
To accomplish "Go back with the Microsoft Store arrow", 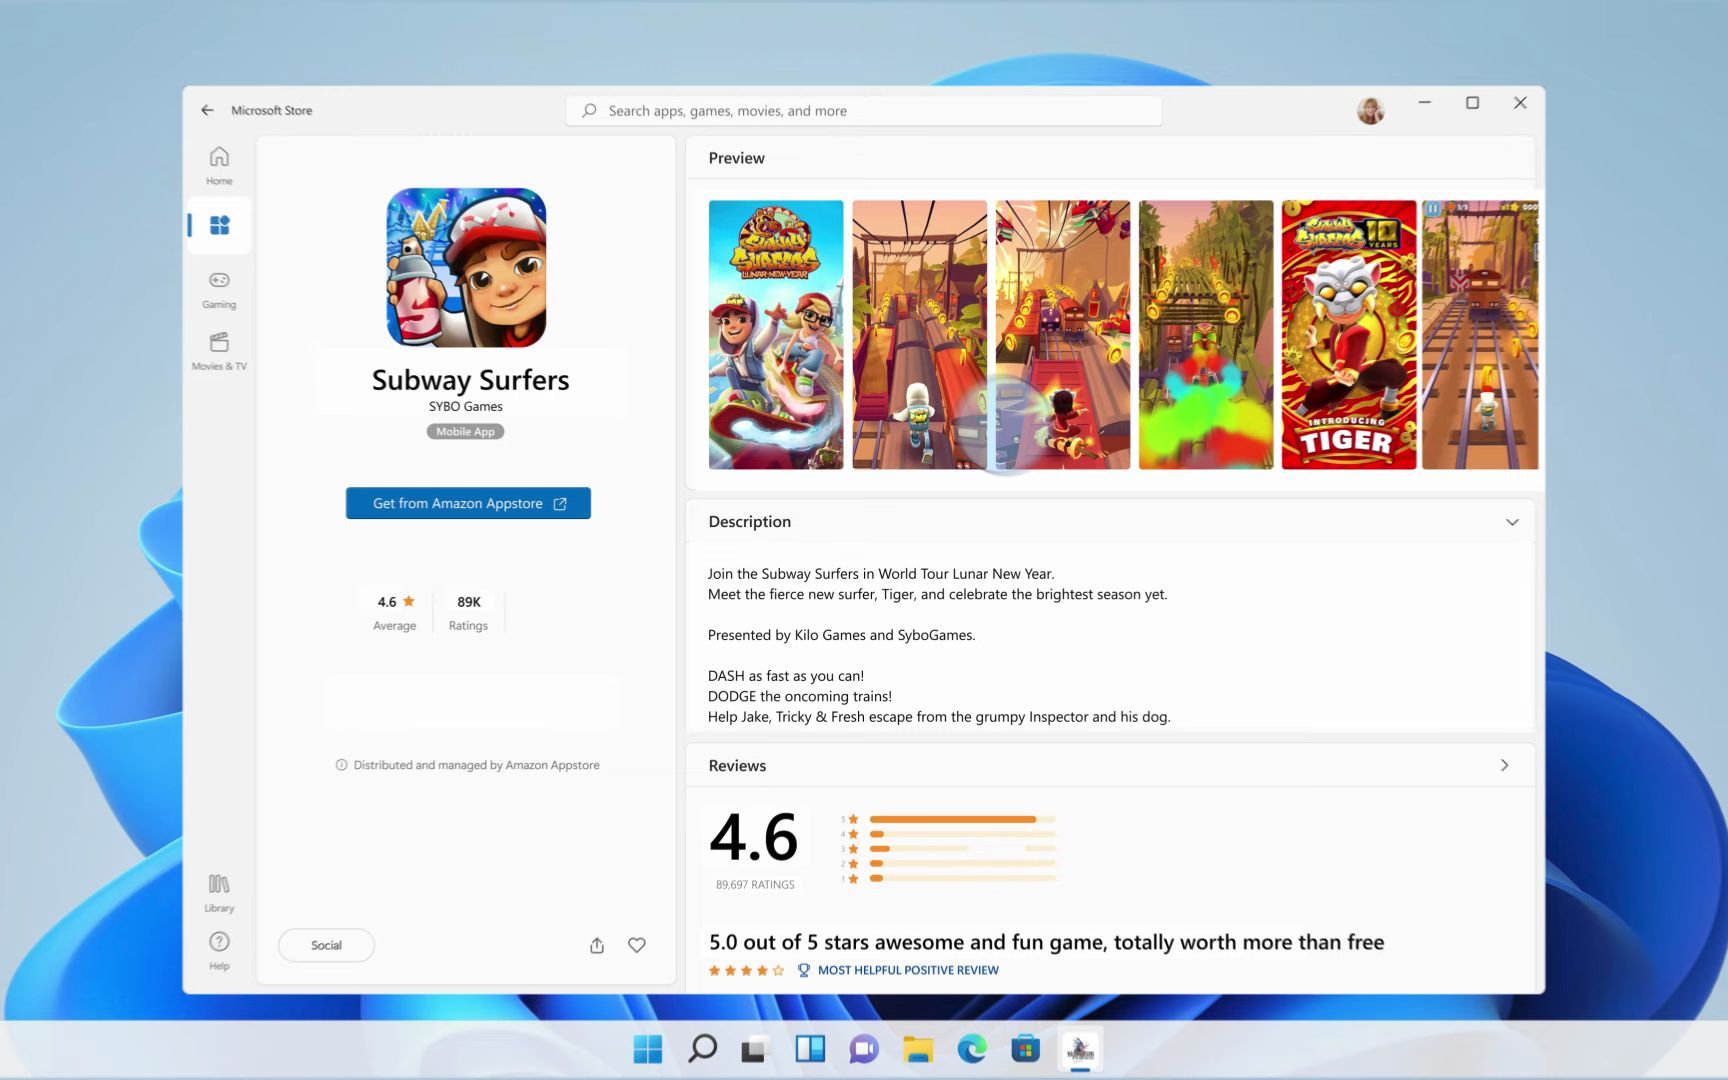I will 207,110.
